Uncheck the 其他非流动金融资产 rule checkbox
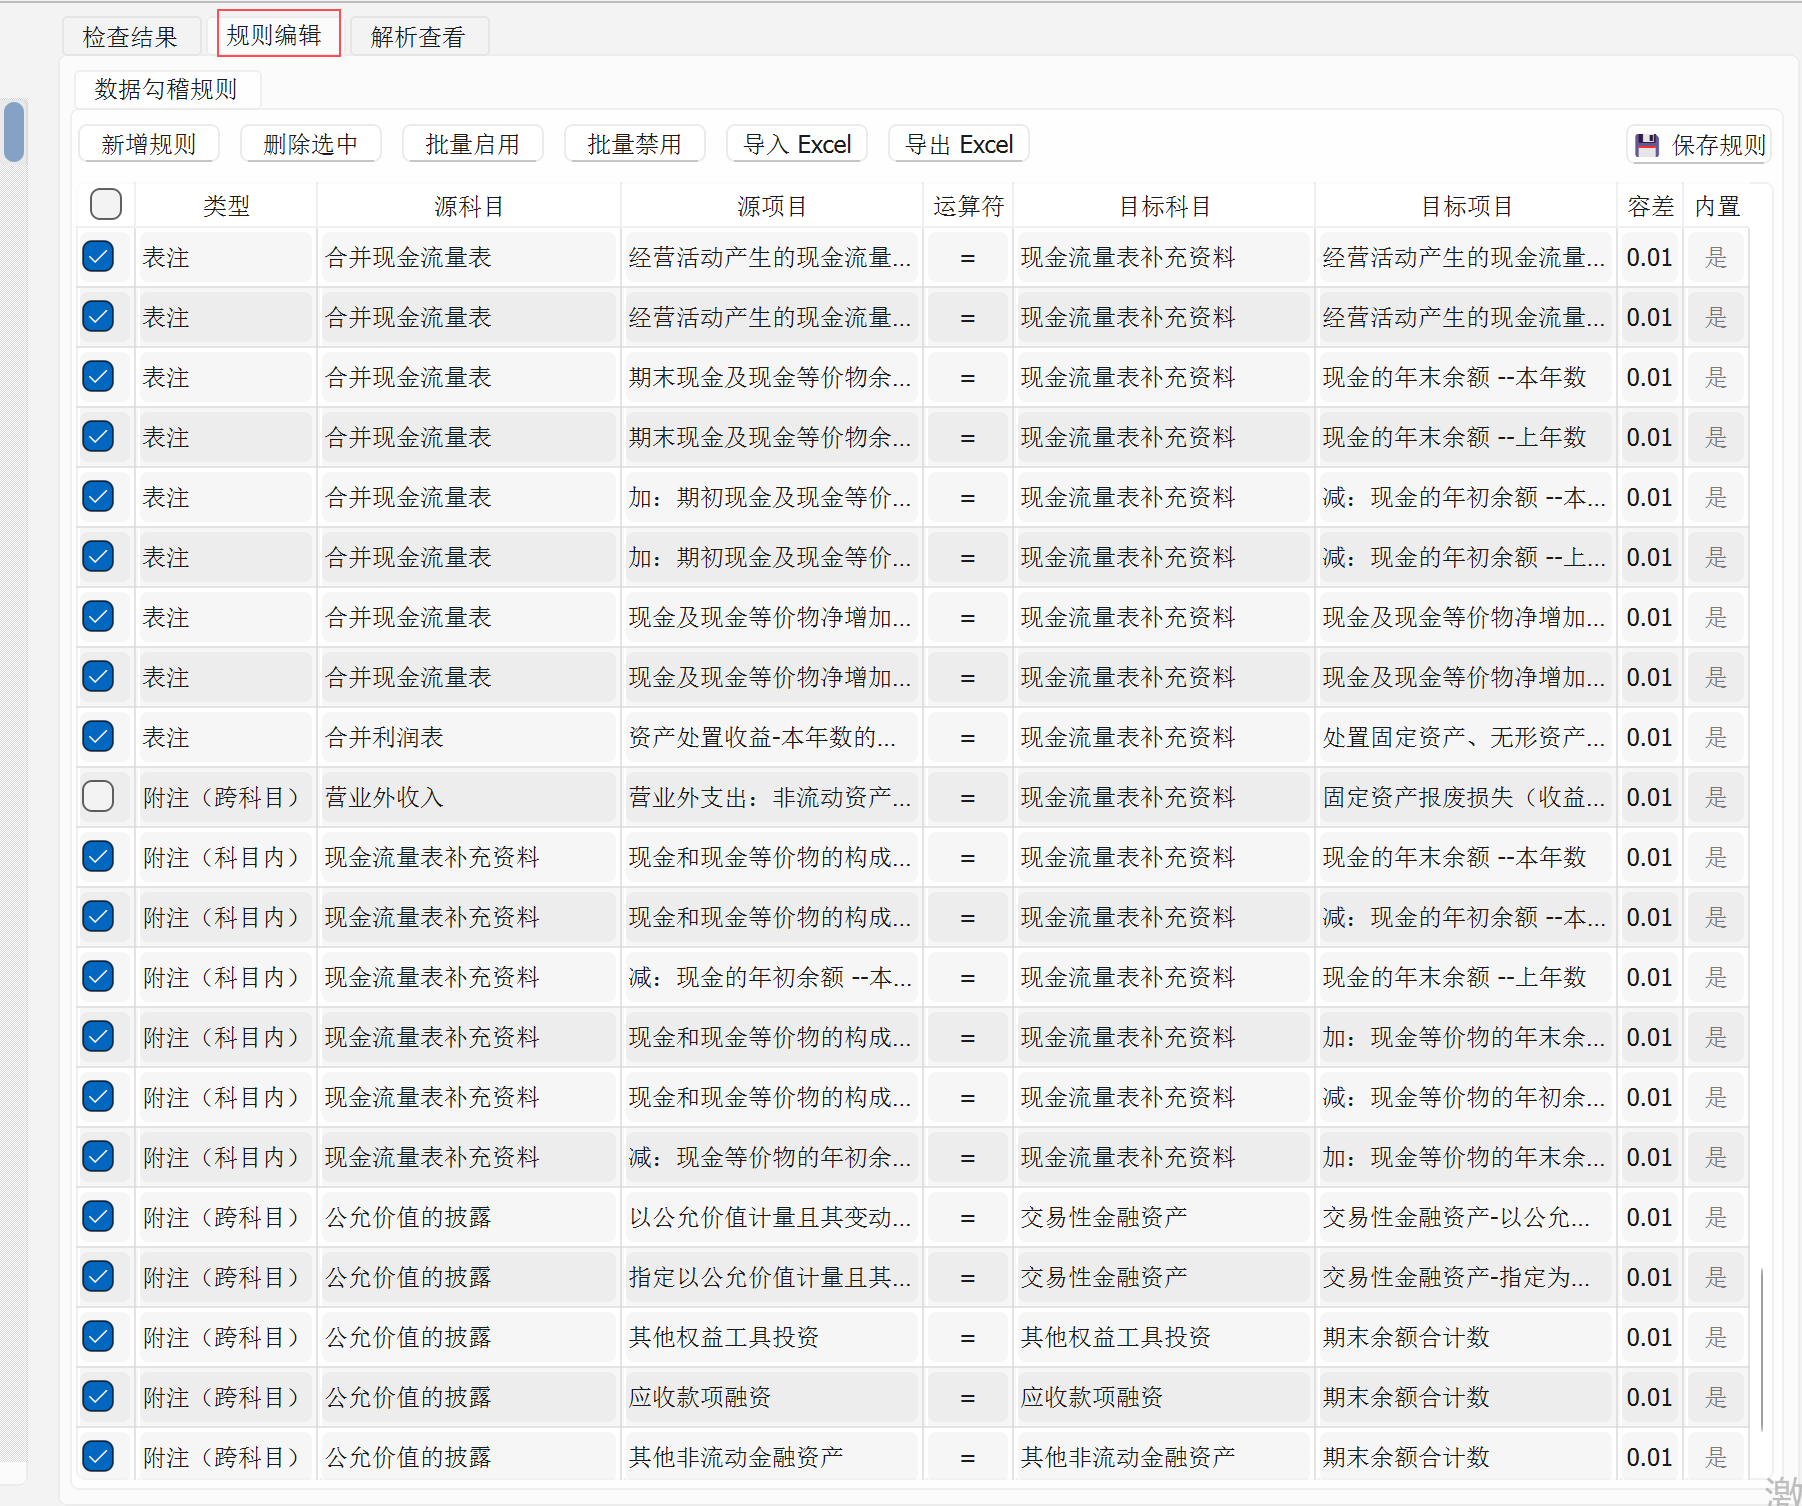Image resolution: width=1802 pixels, height=1506 pixels. [x=98, y=1457]
